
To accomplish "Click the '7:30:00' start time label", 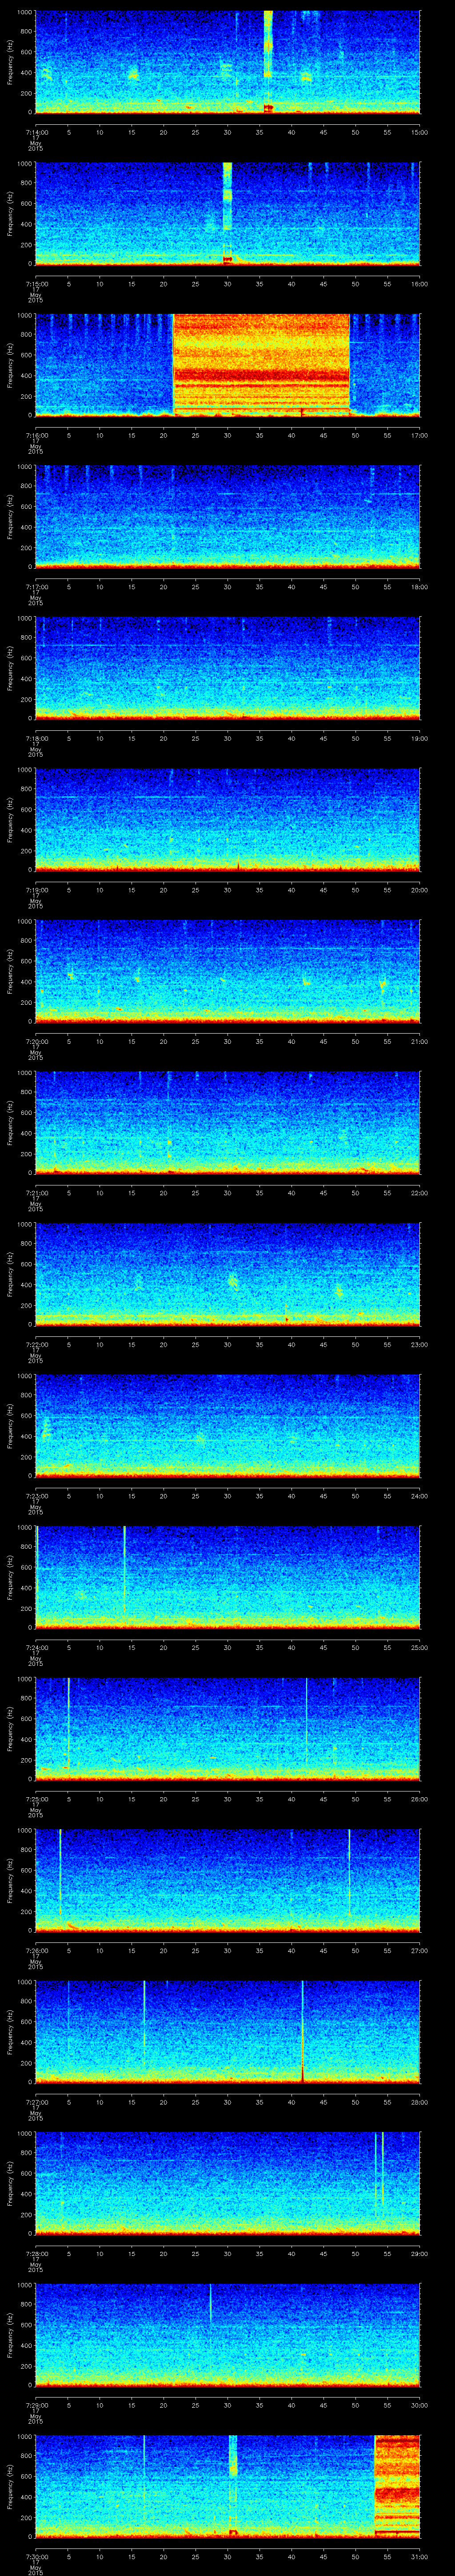I will tap(36, 2556).
